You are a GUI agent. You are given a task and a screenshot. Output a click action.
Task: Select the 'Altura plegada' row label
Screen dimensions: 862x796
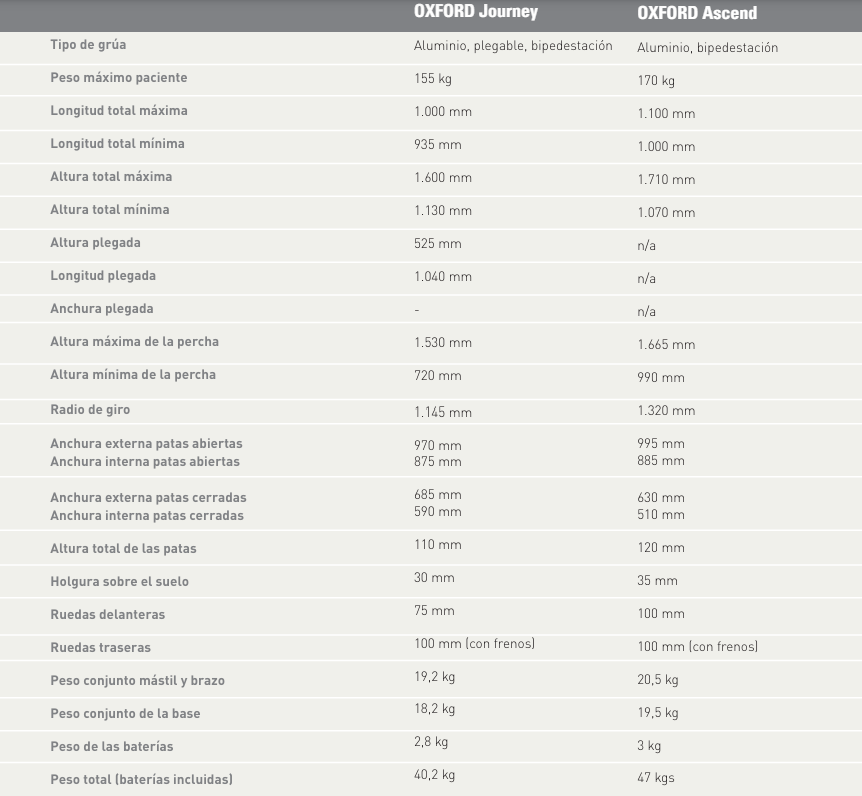95,243
